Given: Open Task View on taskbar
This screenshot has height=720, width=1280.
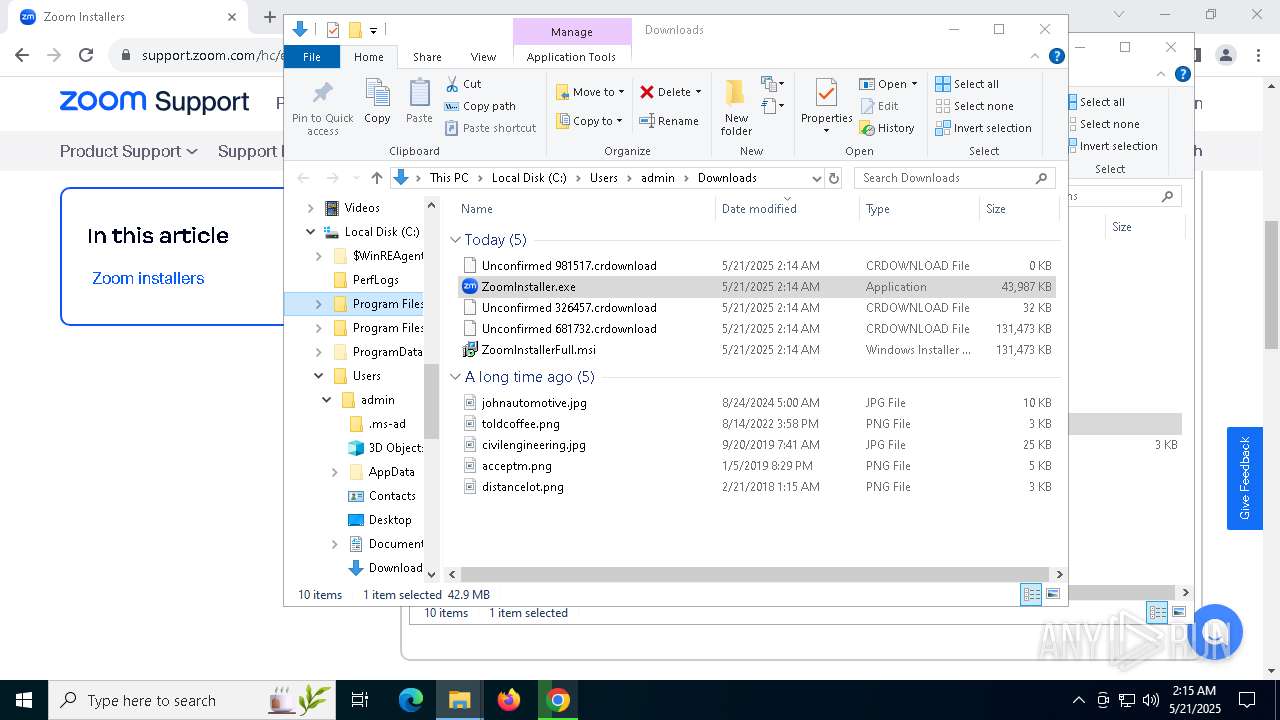Looking at the screenshot, I should (x=360, y=700).
